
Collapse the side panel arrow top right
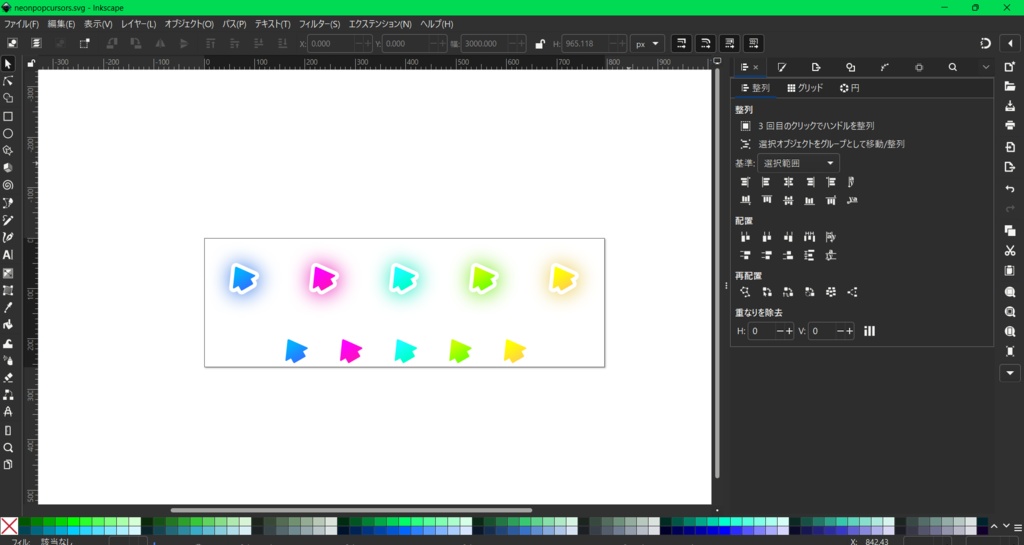click(x=1010, y=44)
